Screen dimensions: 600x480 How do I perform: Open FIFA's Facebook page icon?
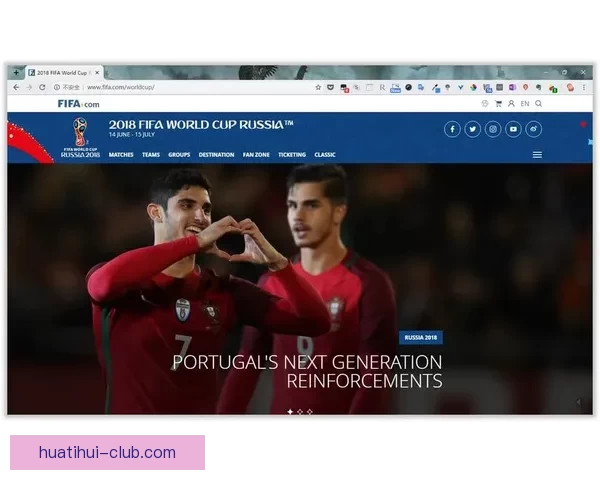(x=452, y=129)
